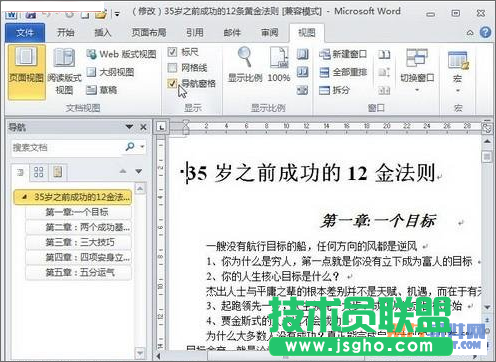Uncheck the Navigation Pane (导航窗格) checkbox
The image size is (496, 362).
click(x=172, y=83)
